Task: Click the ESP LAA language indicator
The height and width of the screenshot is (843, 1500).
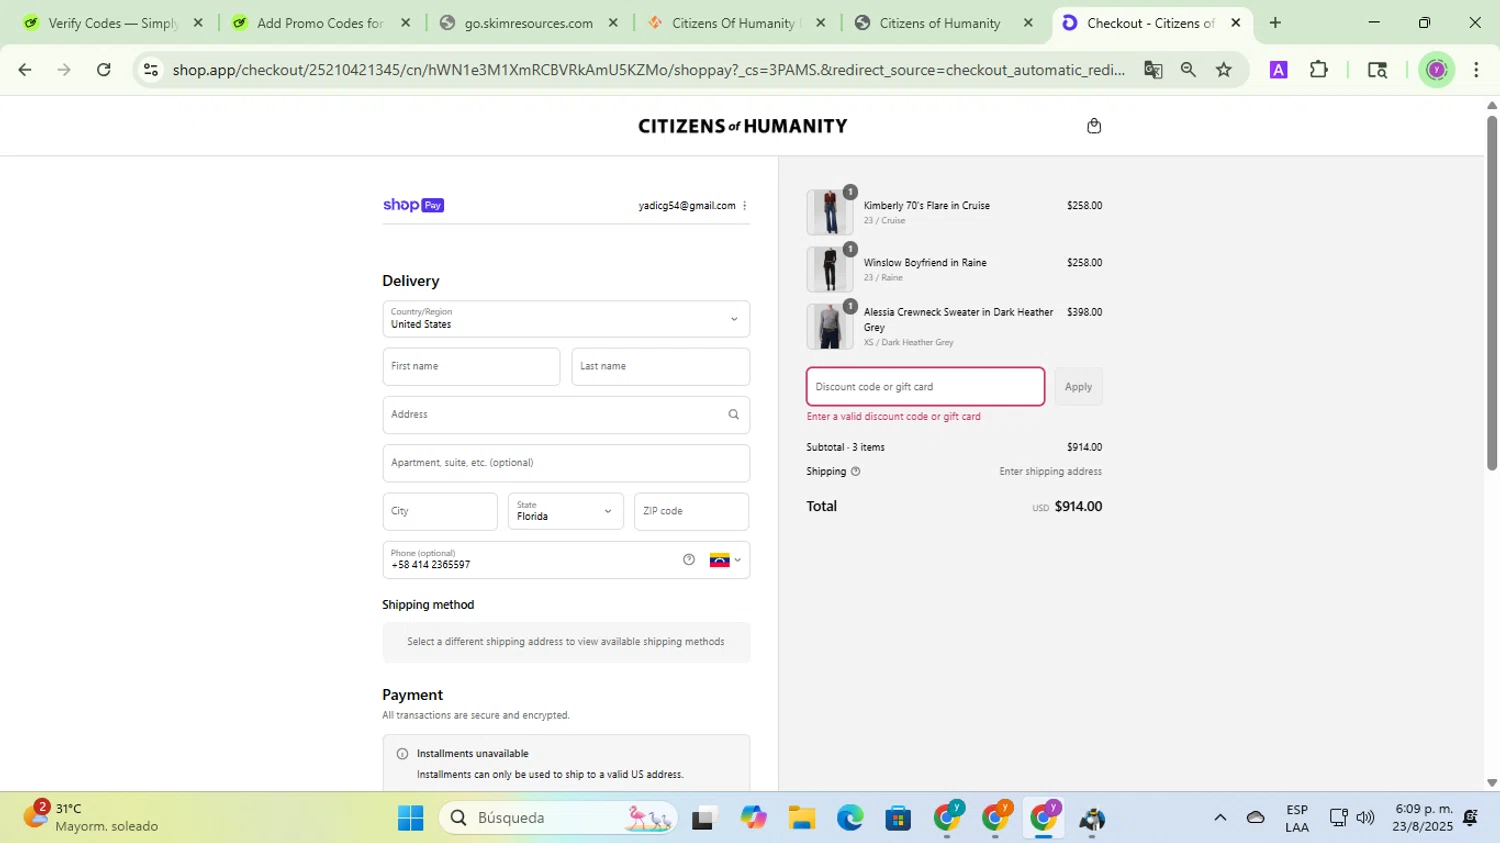Action: (x=1297, y=818)
